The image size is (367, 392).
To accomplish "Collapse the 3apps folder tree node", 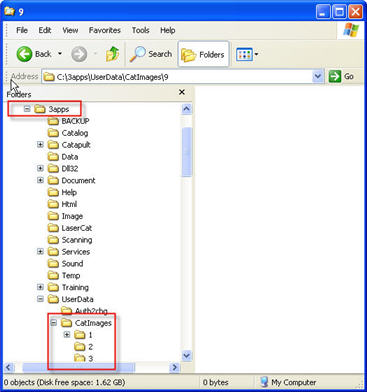I will [x=27, y=109].
